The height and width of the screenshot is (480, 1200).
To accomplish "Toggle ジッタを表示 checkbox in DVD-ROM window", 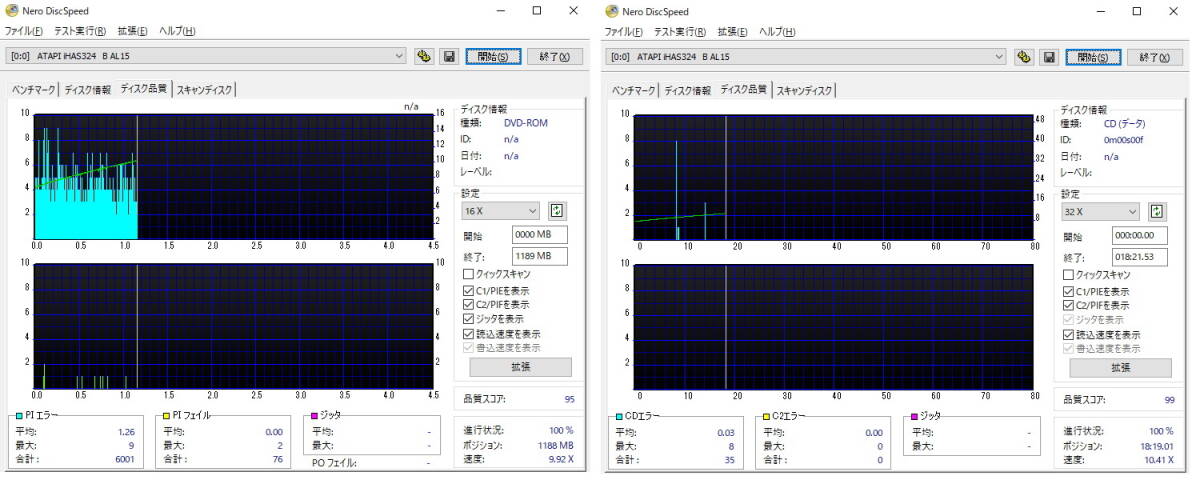I will tap(468, 319).
